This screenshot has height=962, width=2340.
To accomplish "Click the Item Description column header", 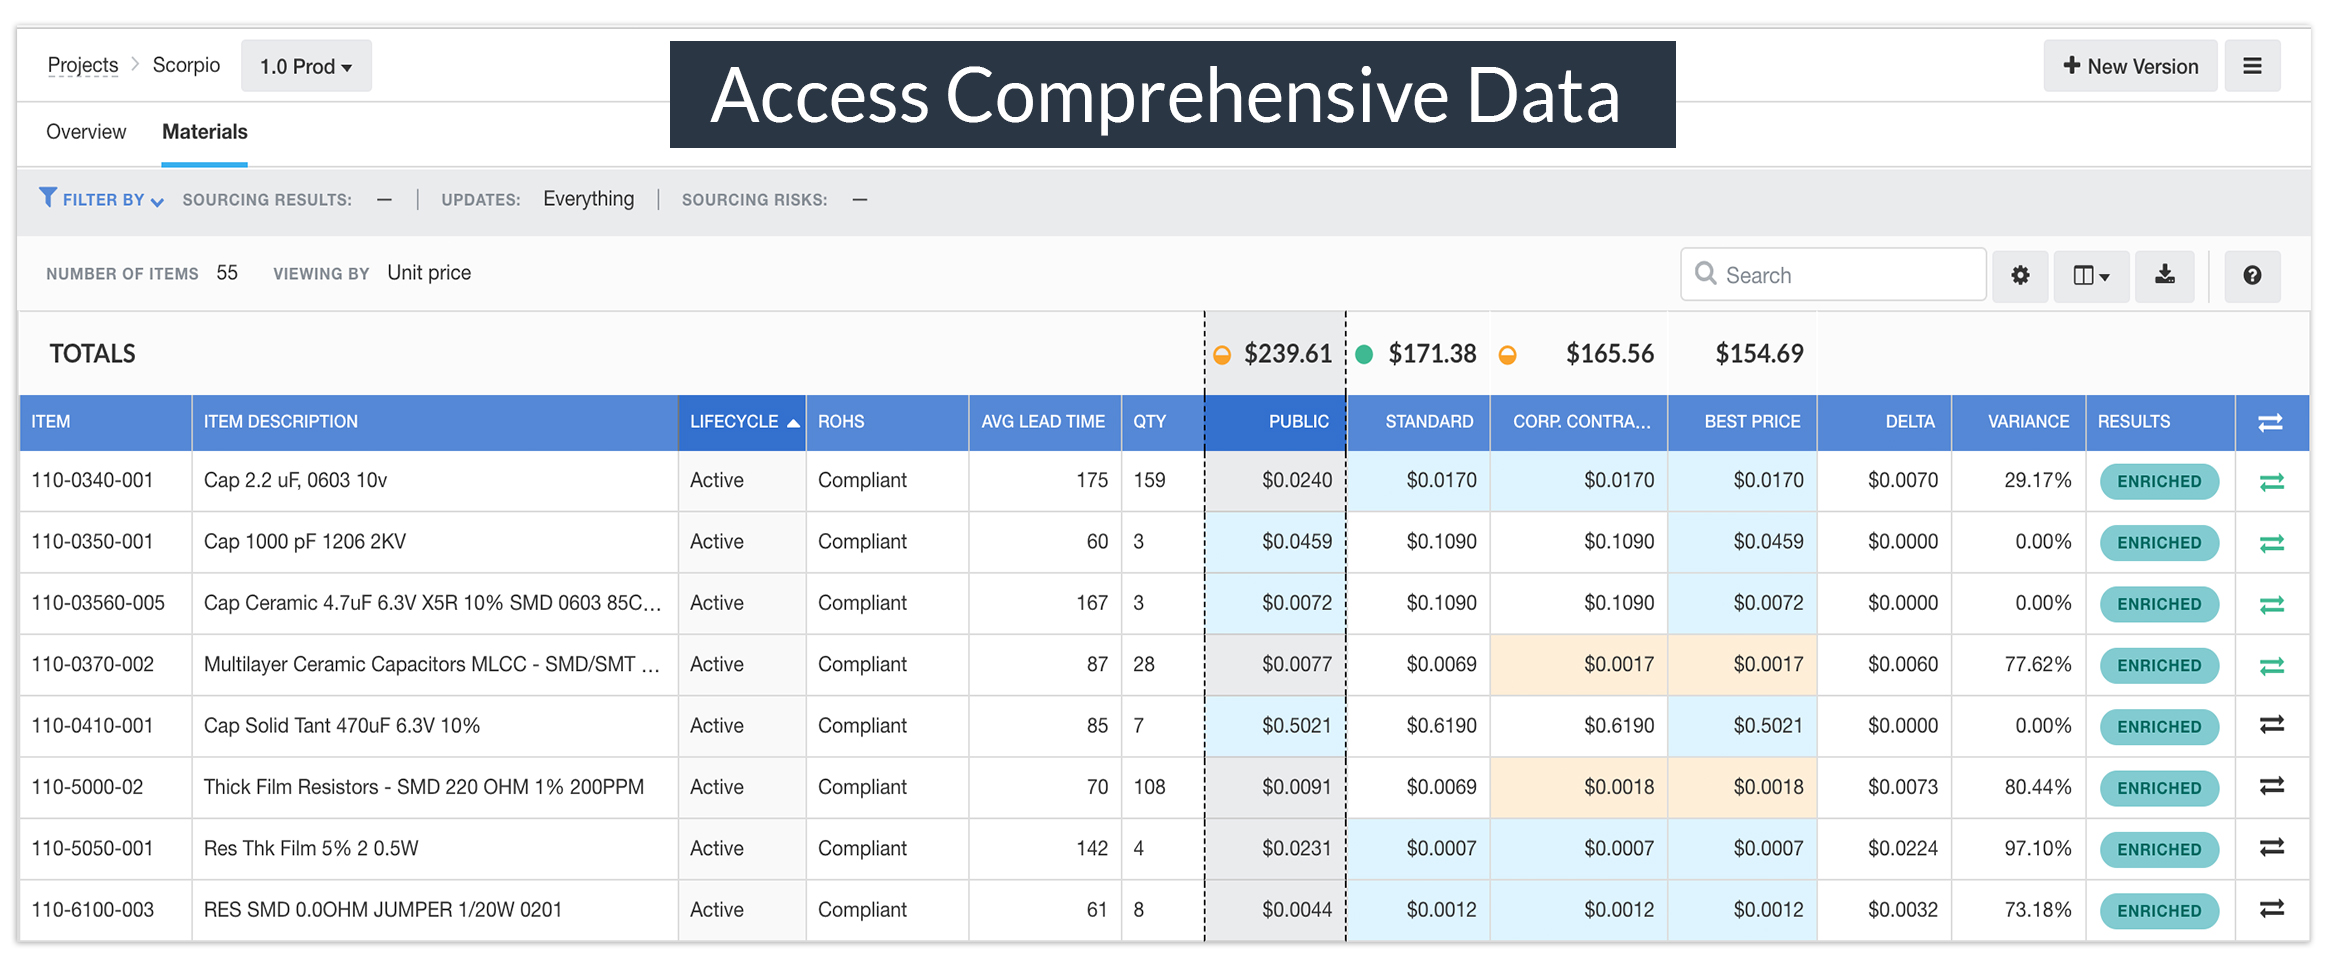I will (x=435, y=422).
